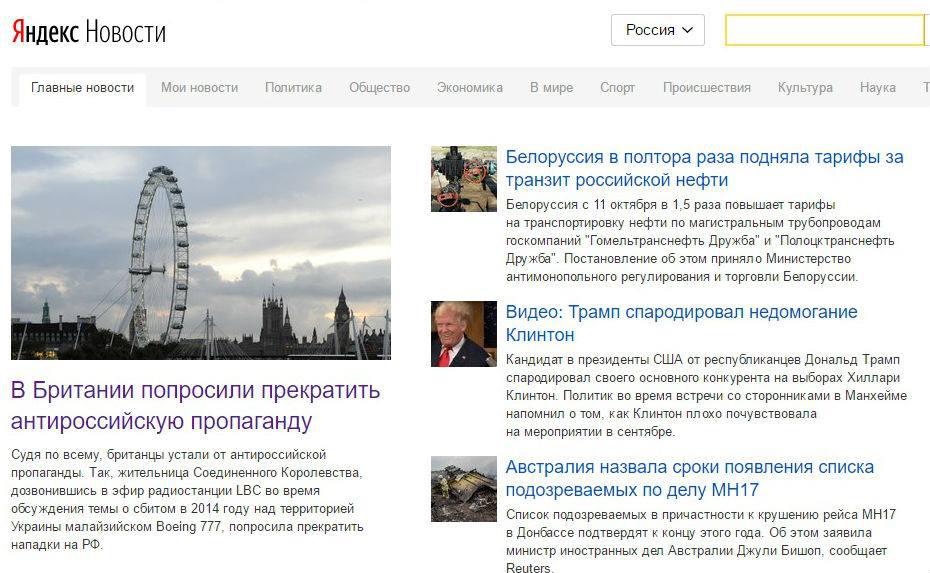Open the Экономика tab
This screenshot has height=573, width=930.
coord(470,88)
